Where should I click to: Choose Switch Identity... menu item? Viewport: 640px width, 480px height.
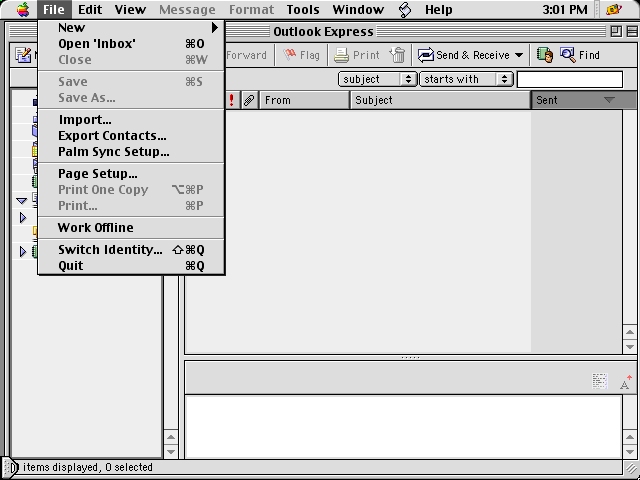tap(131, 249)
